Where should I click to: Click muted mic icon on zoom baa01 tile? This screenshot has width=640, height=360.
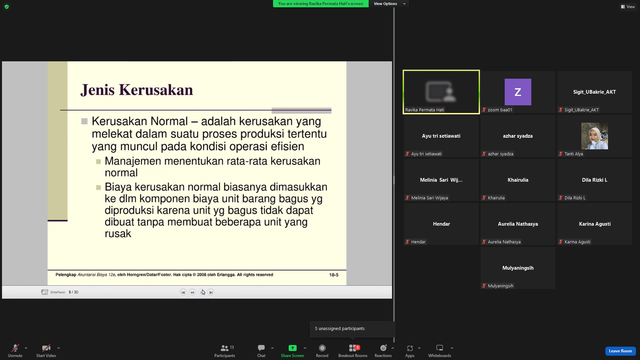[484, 110]
